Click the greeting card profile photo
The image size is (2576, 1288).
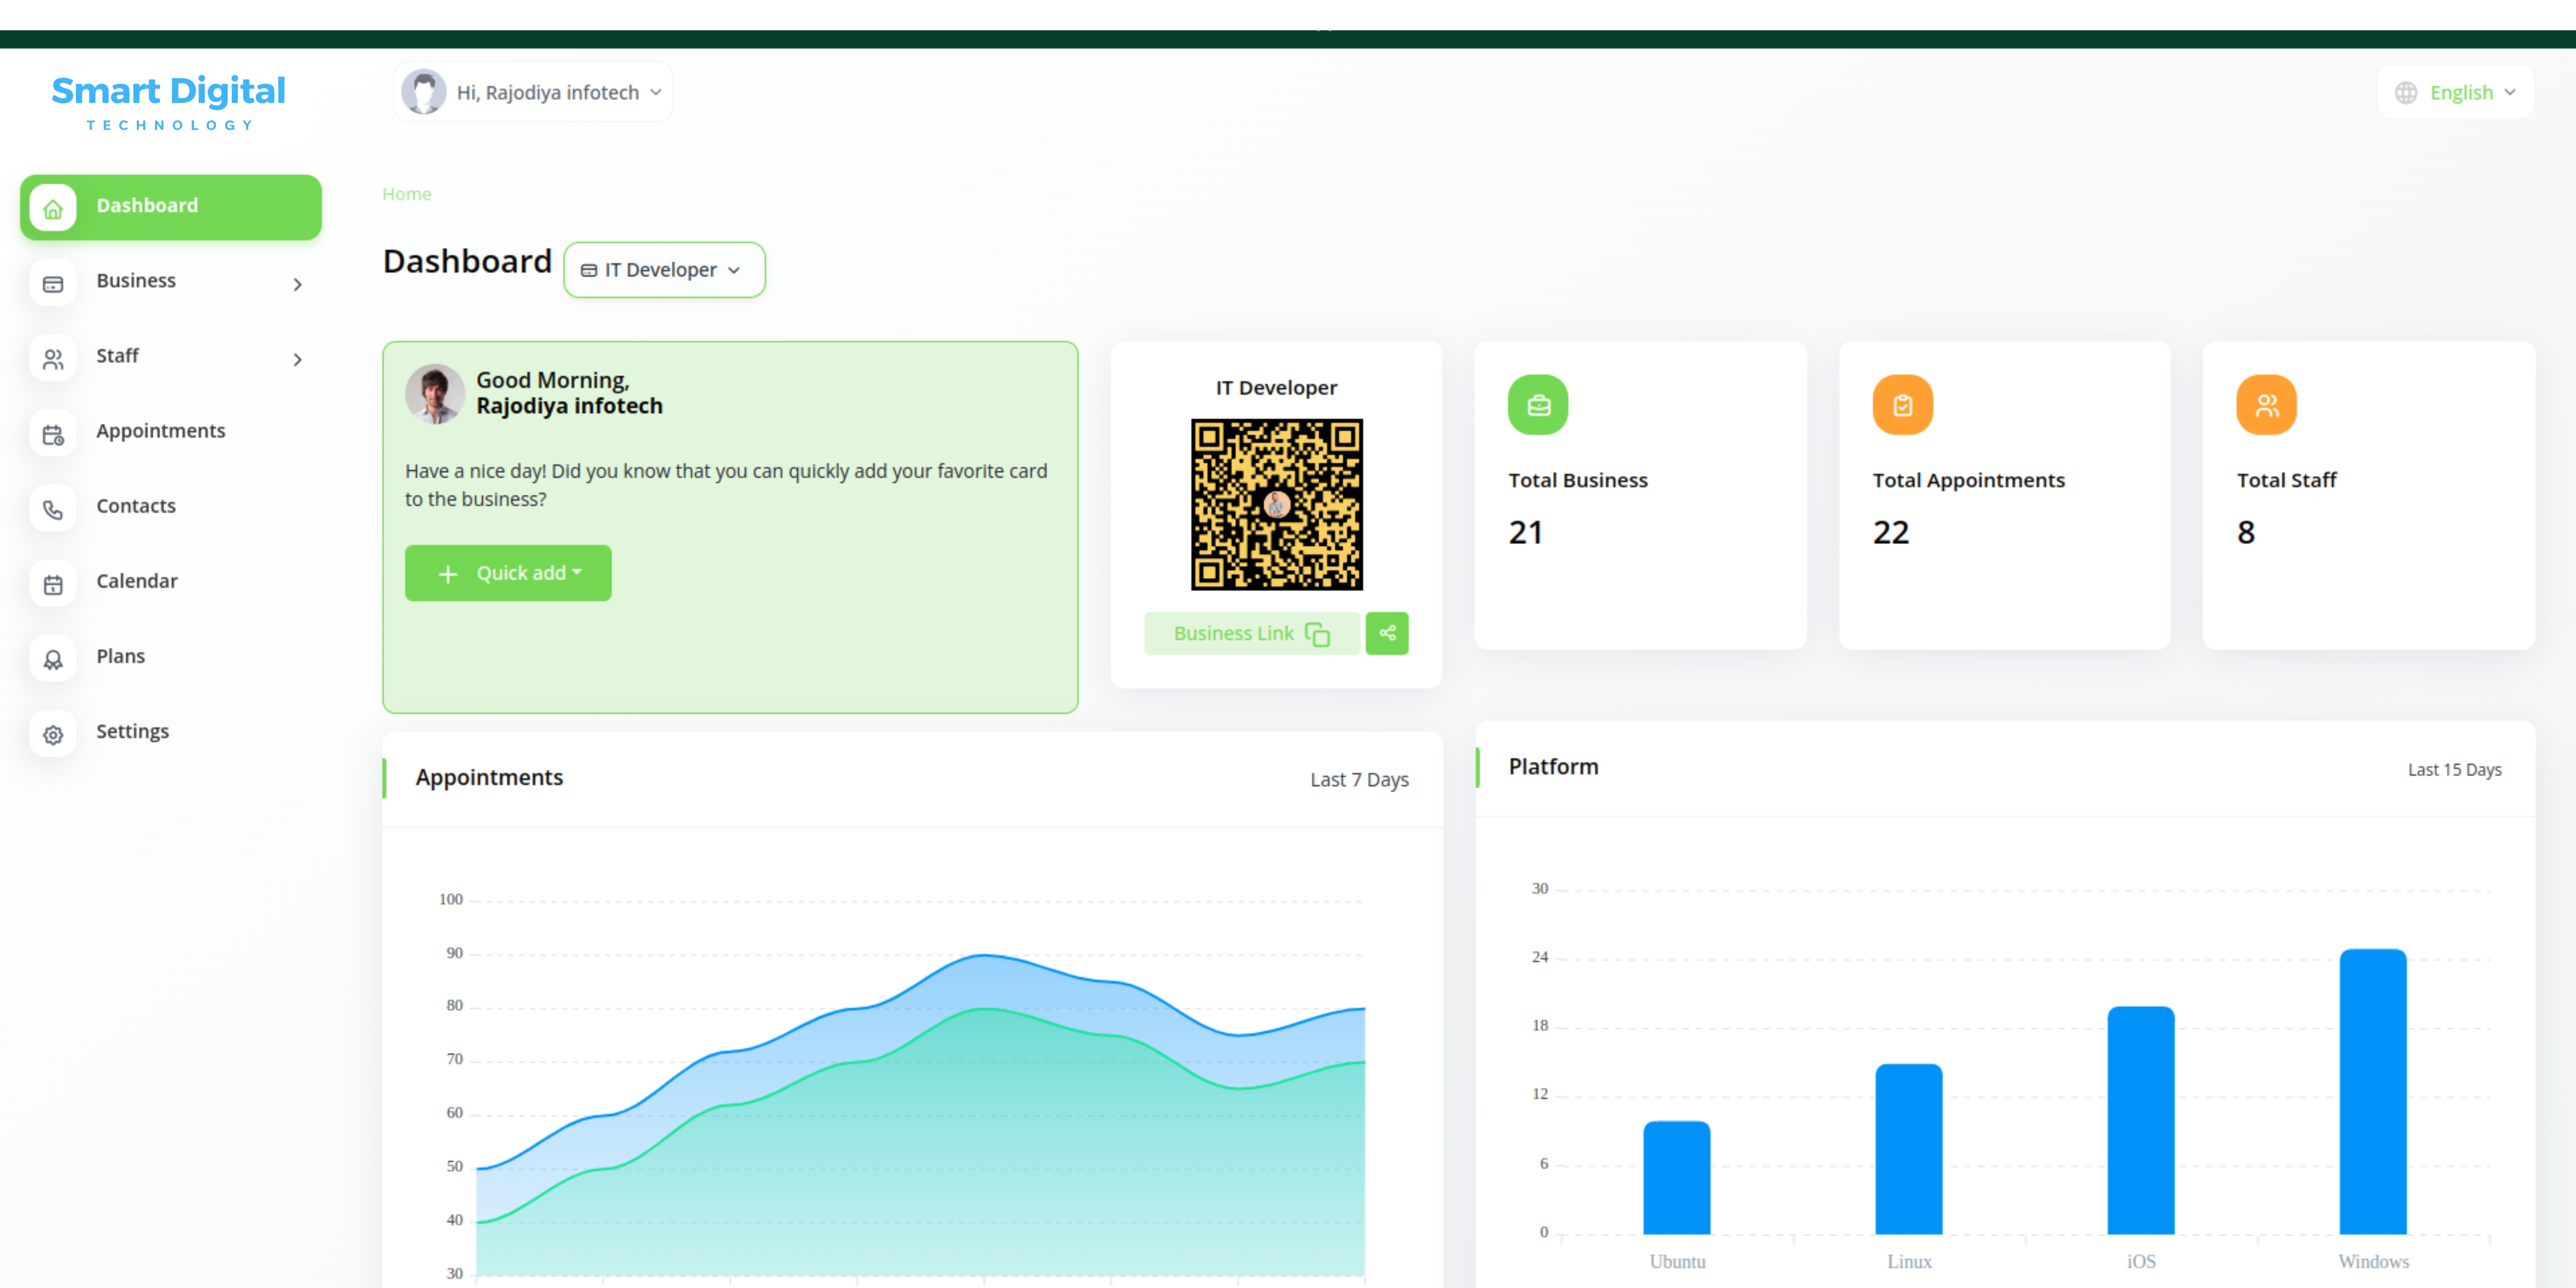coord(434,393)
